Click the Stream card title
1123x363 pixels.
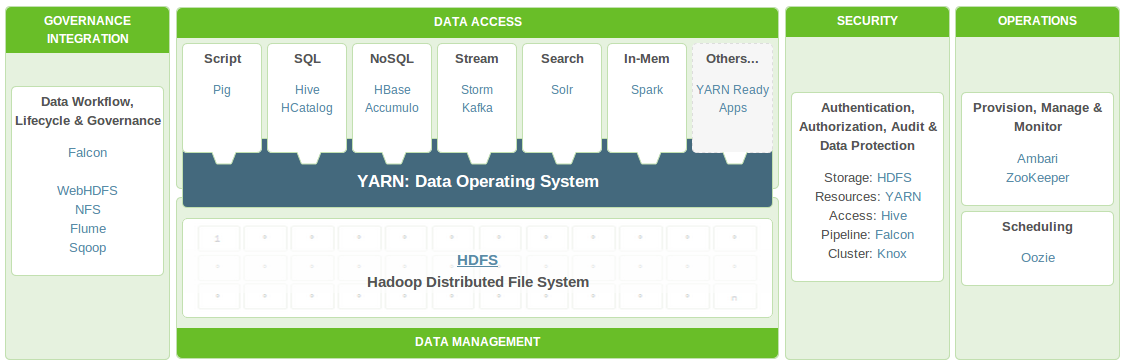(477, 59)
